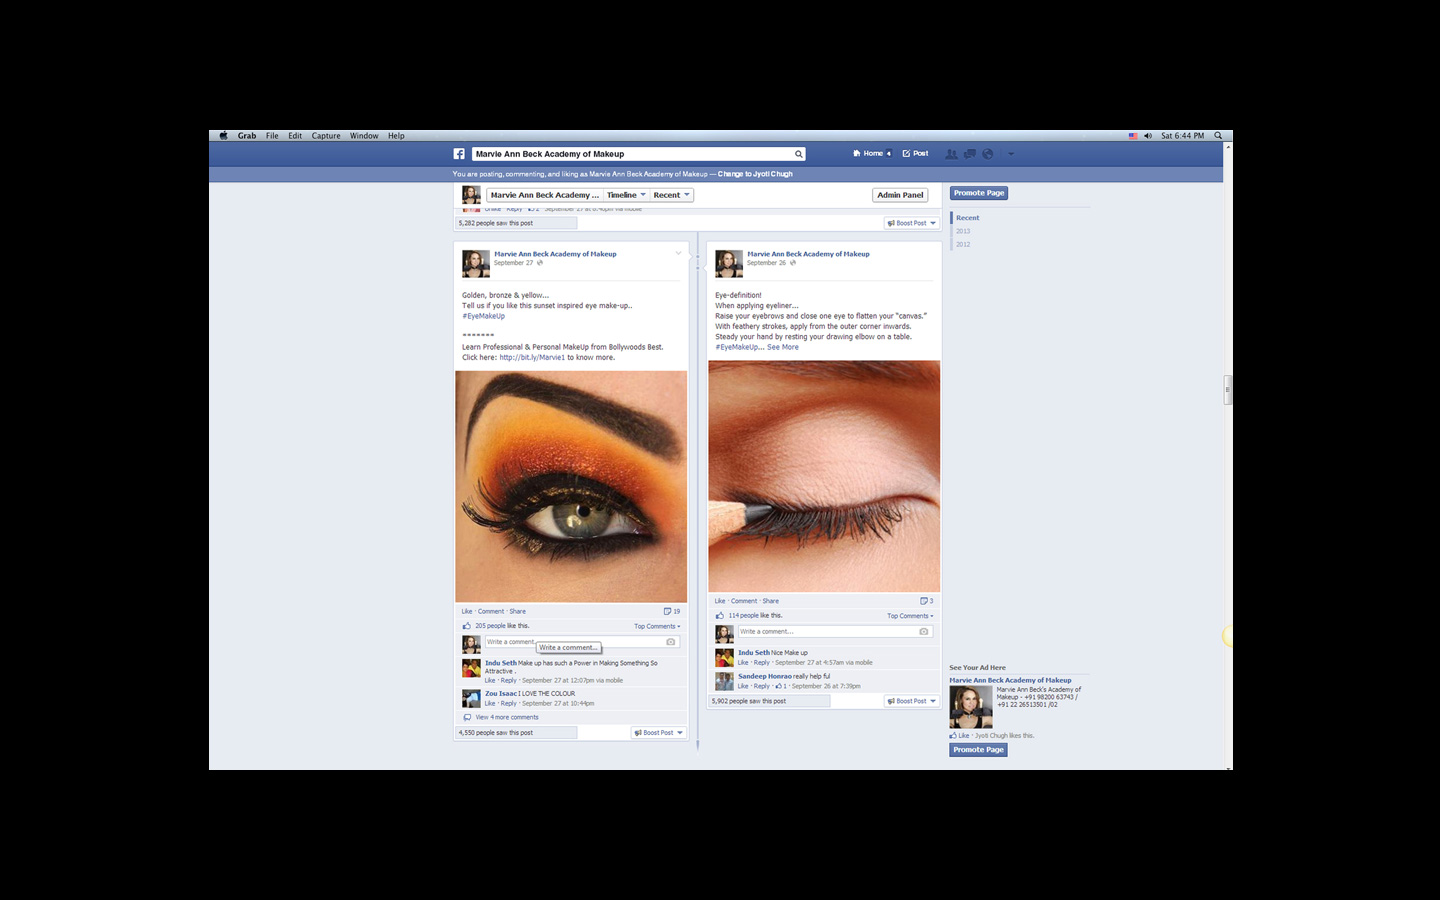The width and height of the screenshot is (1440, 900).
Task: Open Top Comments dropdown on September 26 post
Action: pos(910,616)
